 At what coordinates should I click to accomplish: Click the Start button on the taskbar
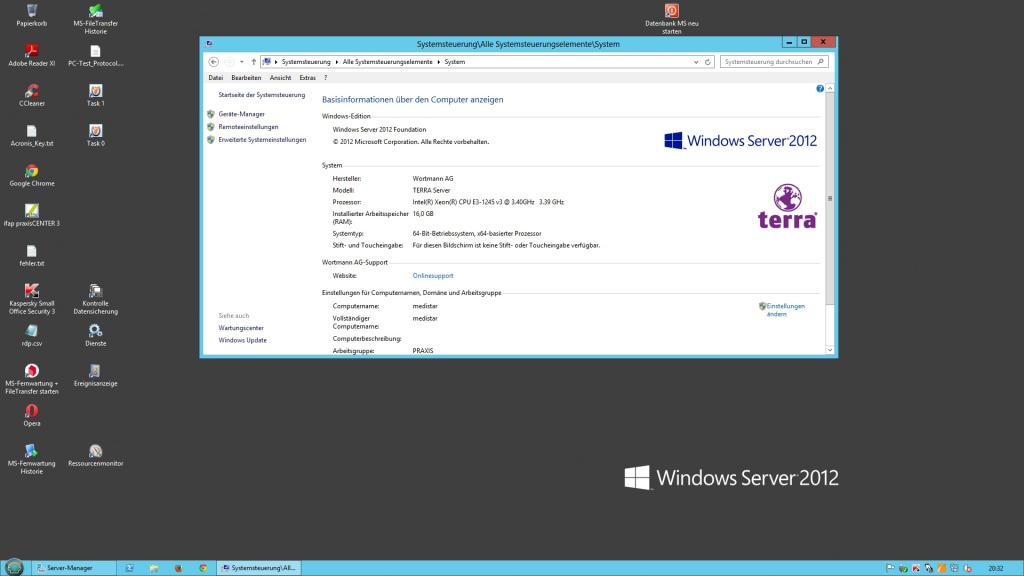coord(14,568)
